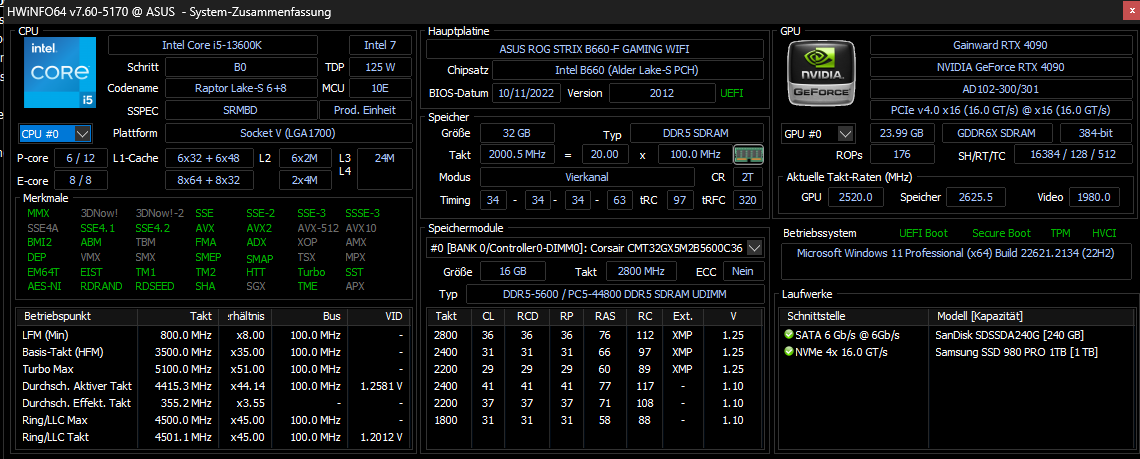
Task: Click the Intel B660 (Alder Lake-S PCH) chipset field
Action: [628, 71]
